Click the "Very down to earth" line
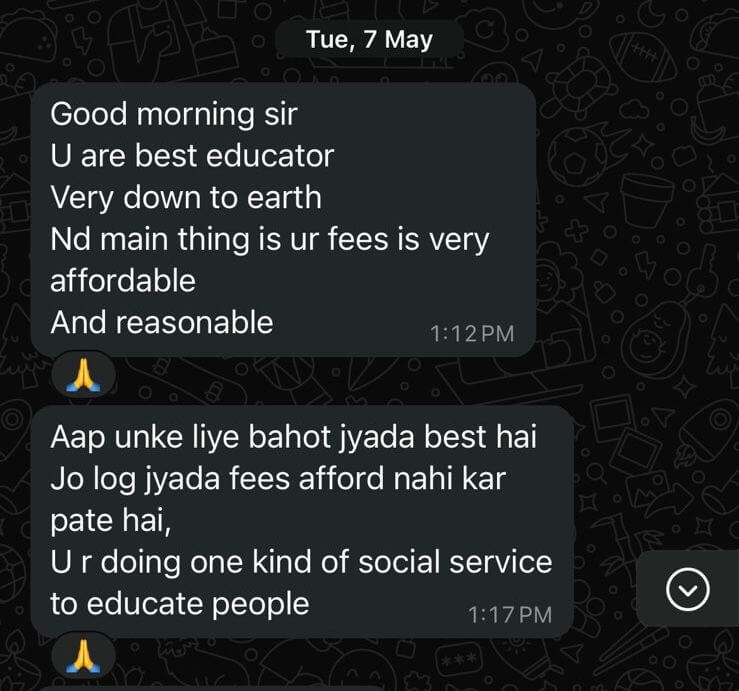 click(x=186, y=197)
